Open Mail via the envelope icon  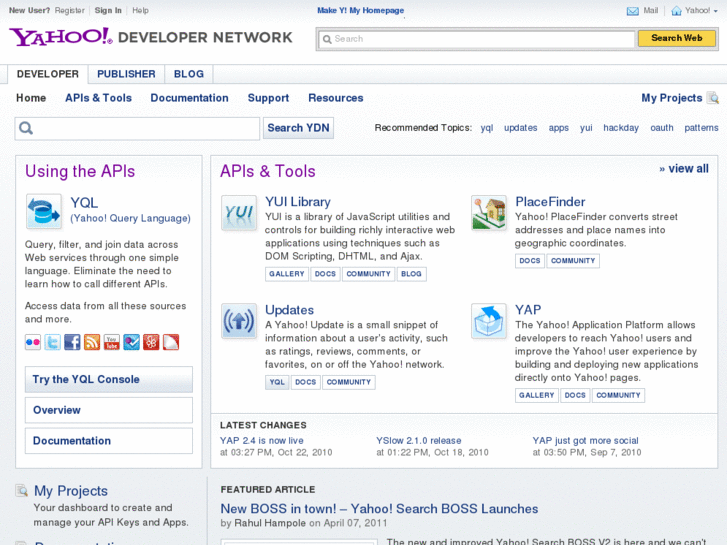(633, 11)
